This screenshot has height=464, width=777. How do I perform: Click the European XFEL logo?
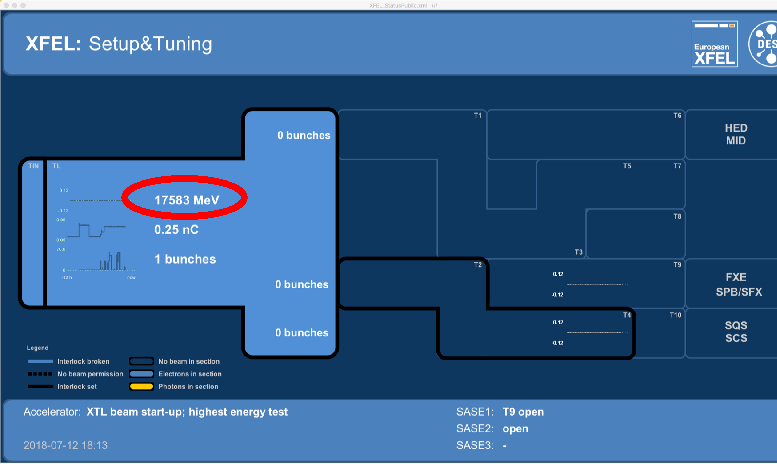coord(714,44)
